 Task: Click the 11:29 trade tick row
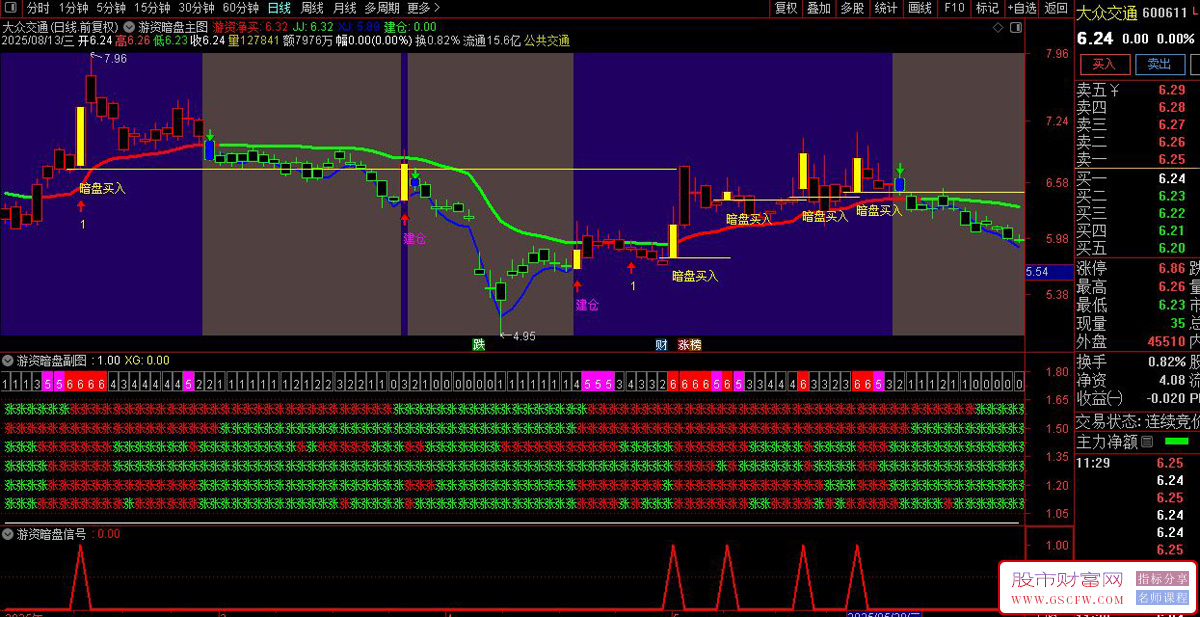[x=1138, y=463]
